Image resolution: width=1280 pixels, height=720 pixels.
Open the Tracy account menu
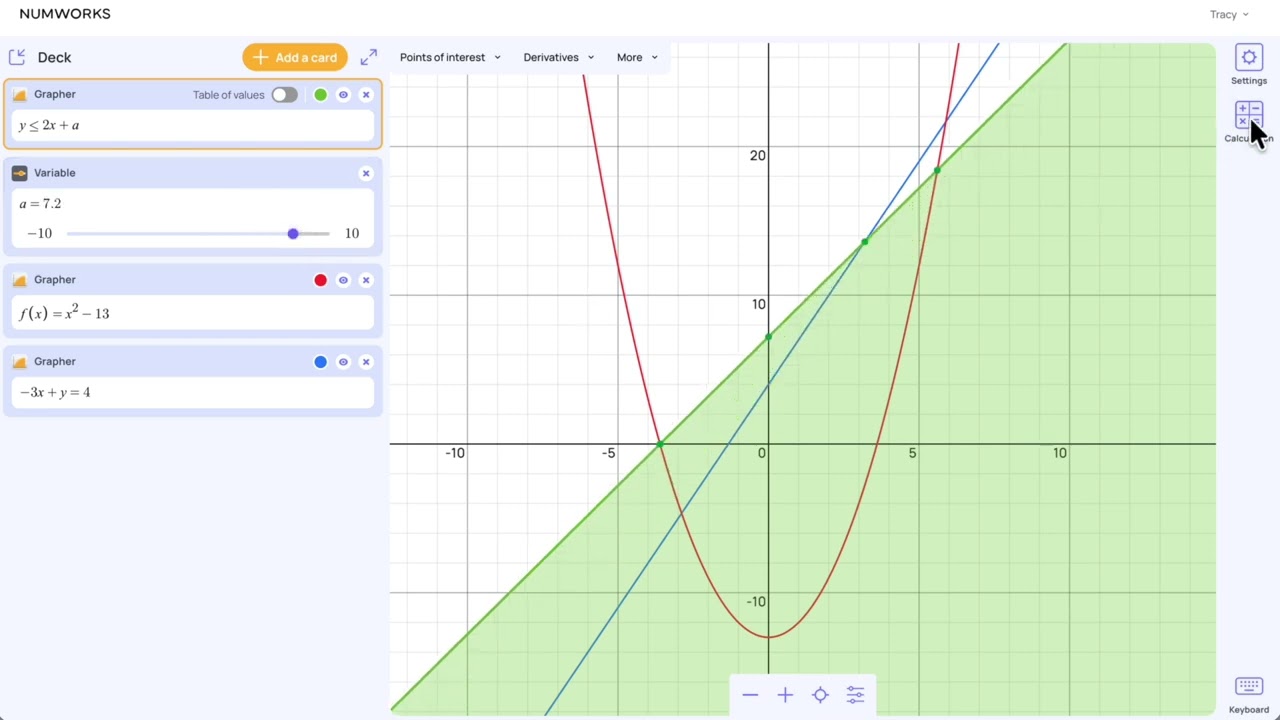(1229, 14)
